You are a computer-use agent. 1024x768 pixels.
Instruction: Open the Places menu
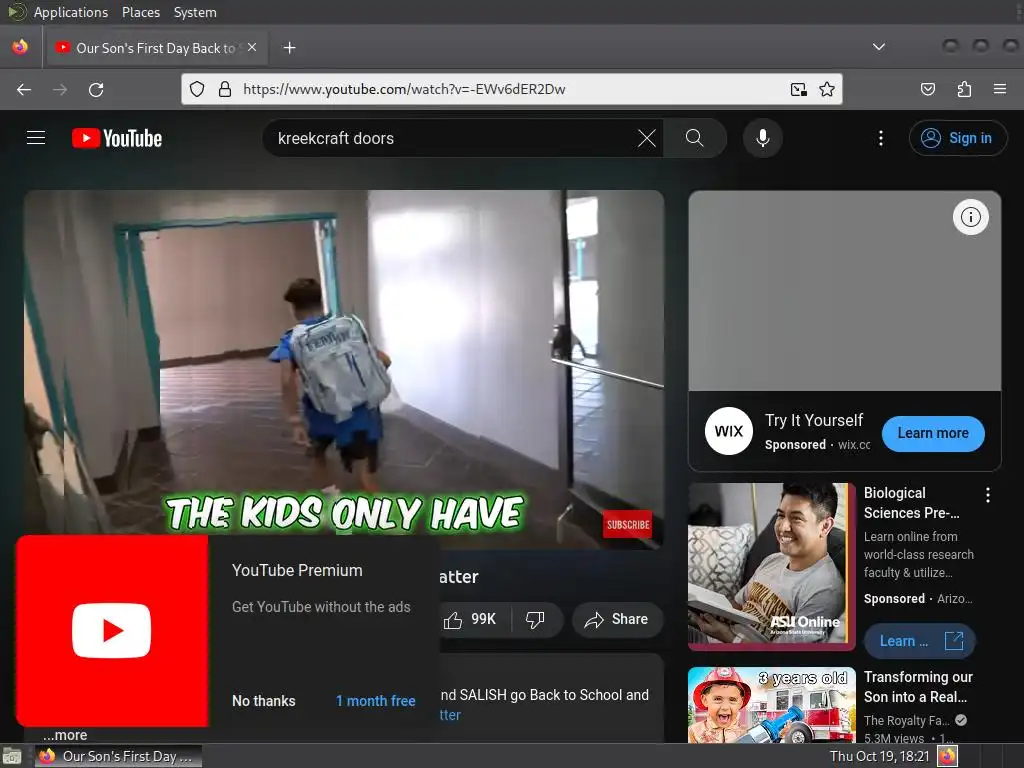(x=141, y=12)
